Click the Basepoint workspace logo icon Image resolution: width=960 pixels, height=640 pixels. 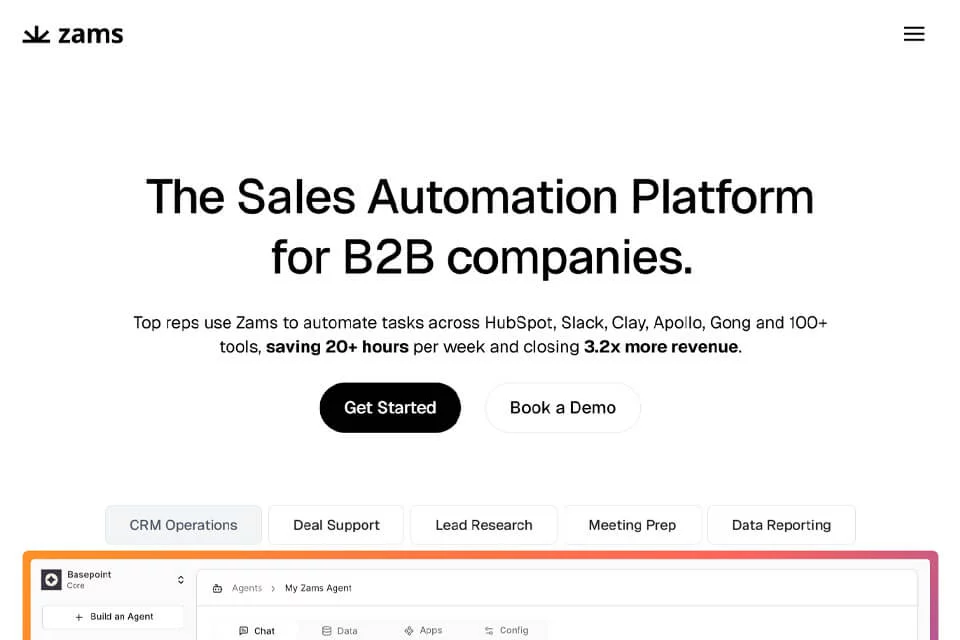point(51,579)
